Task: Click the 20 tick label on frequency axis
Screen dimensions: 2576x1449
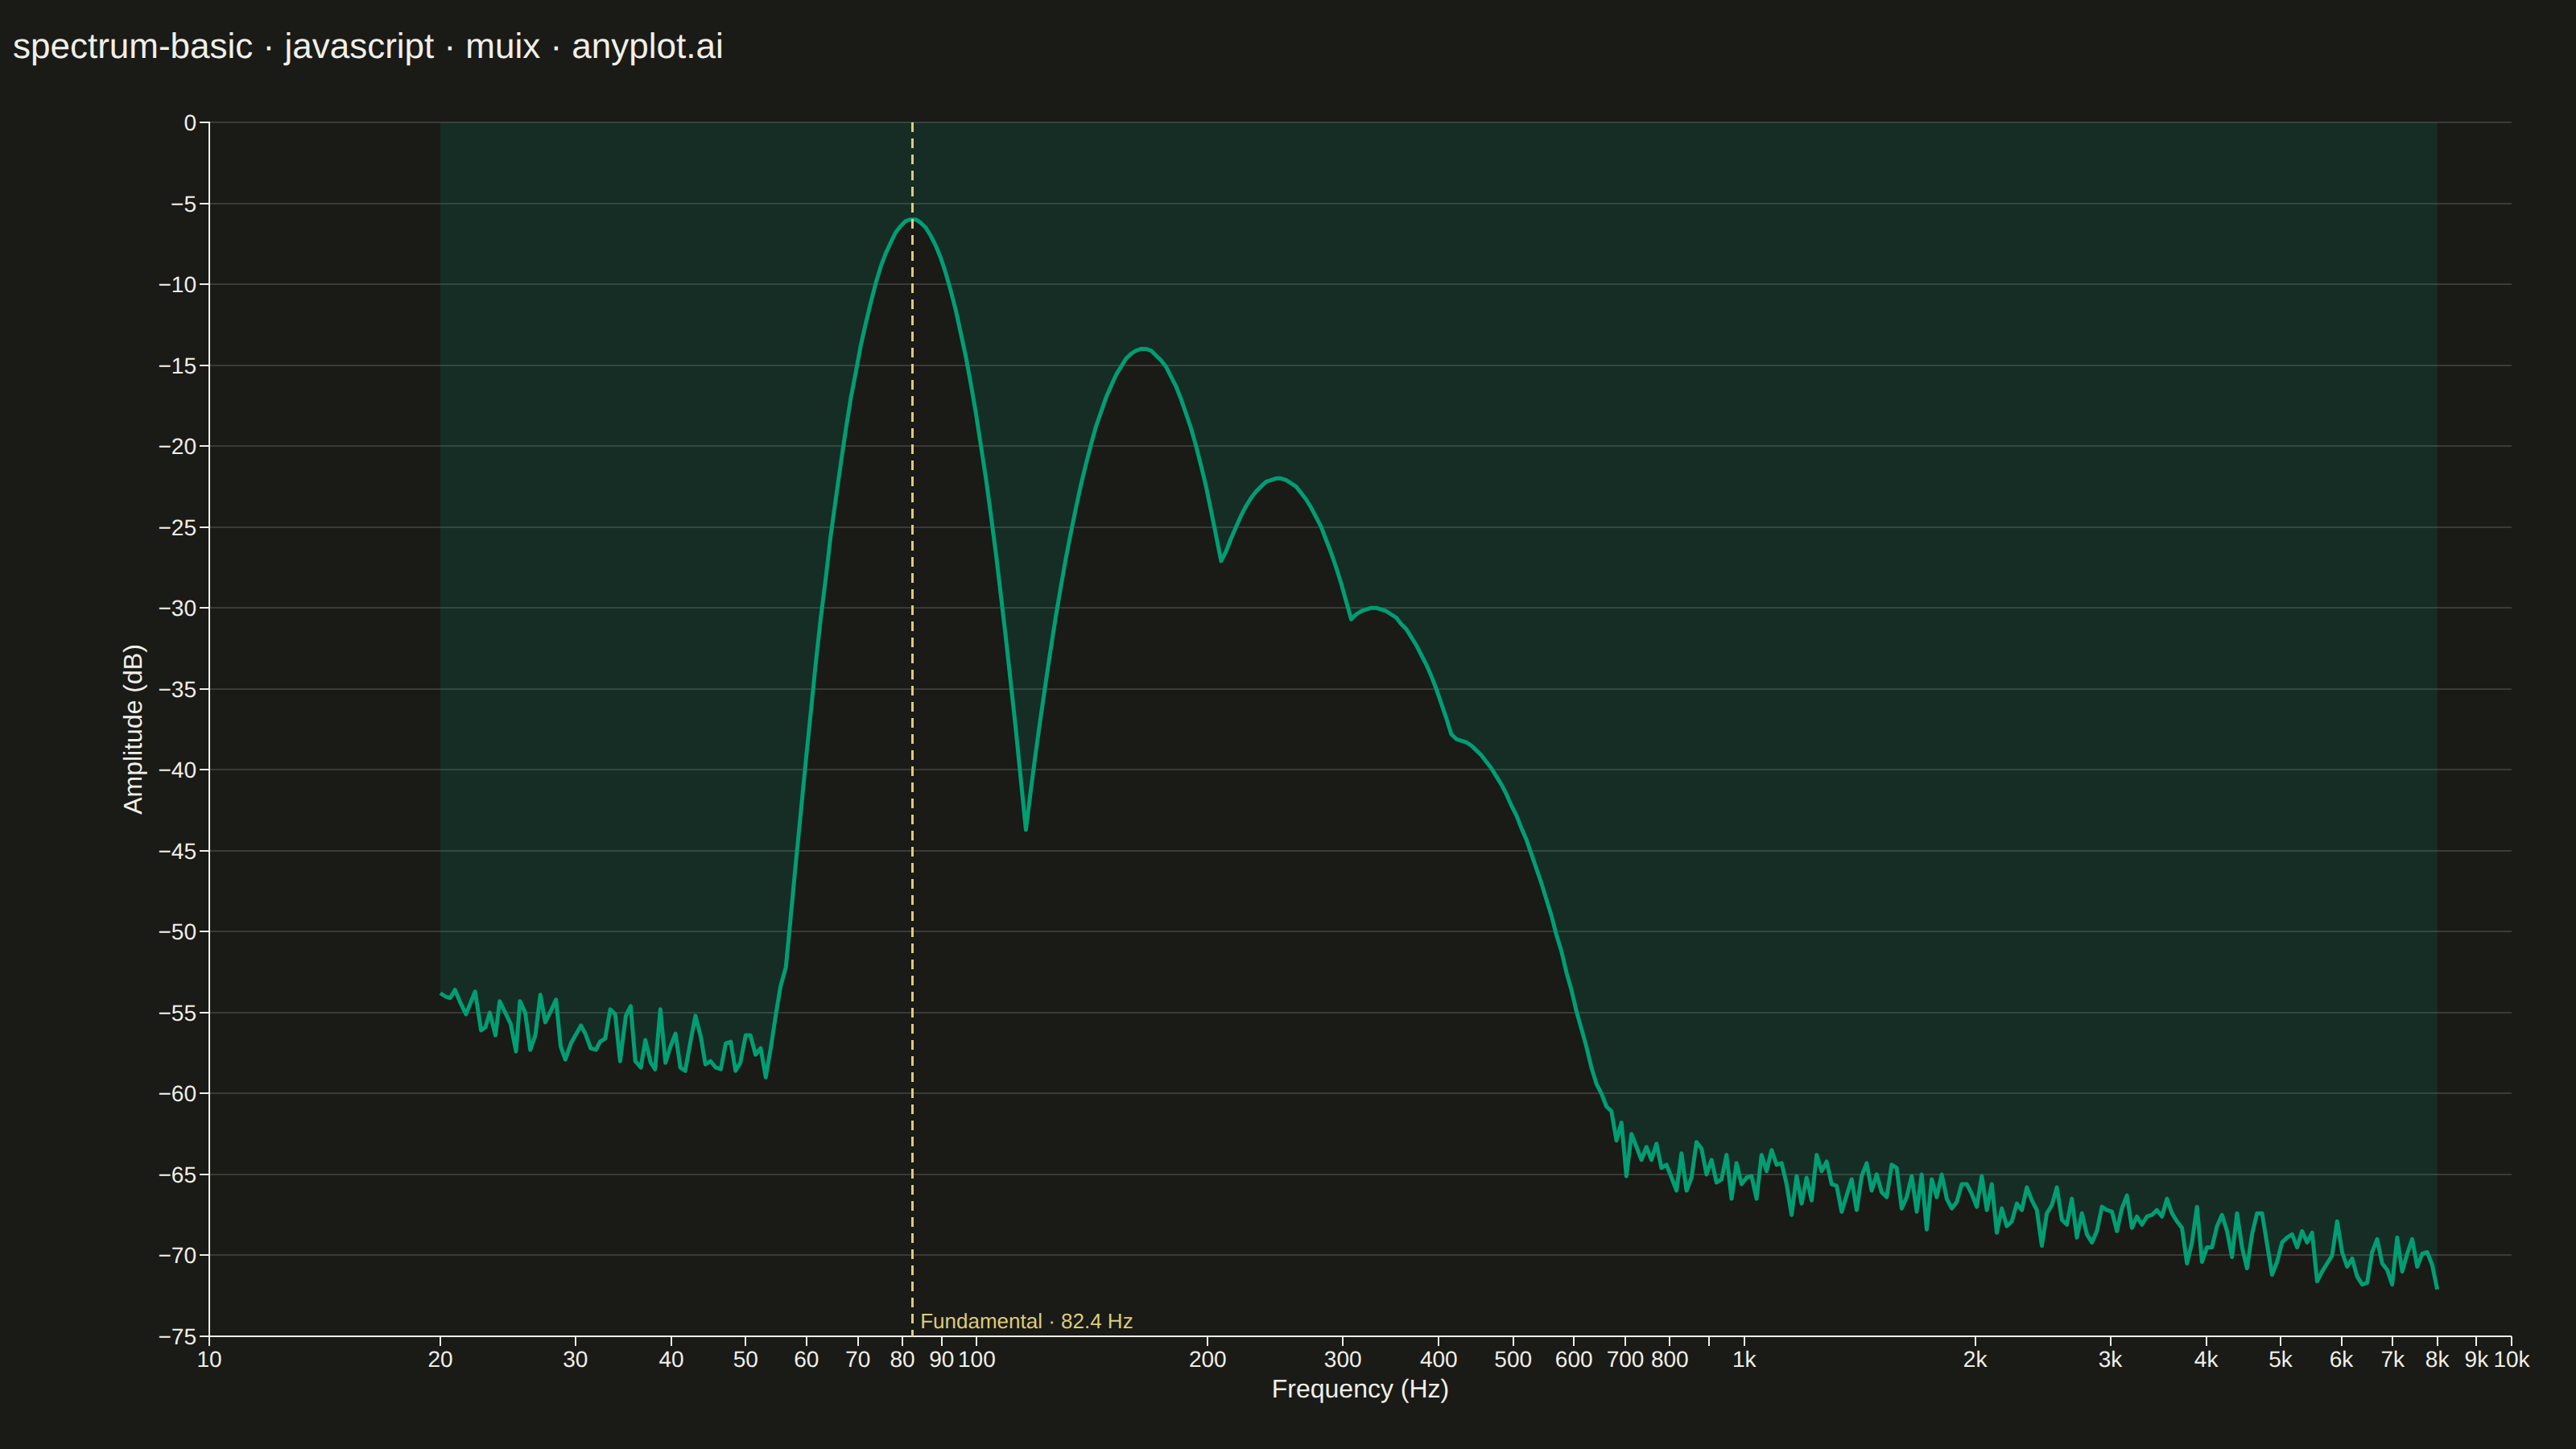Action: pos(440,1359)
